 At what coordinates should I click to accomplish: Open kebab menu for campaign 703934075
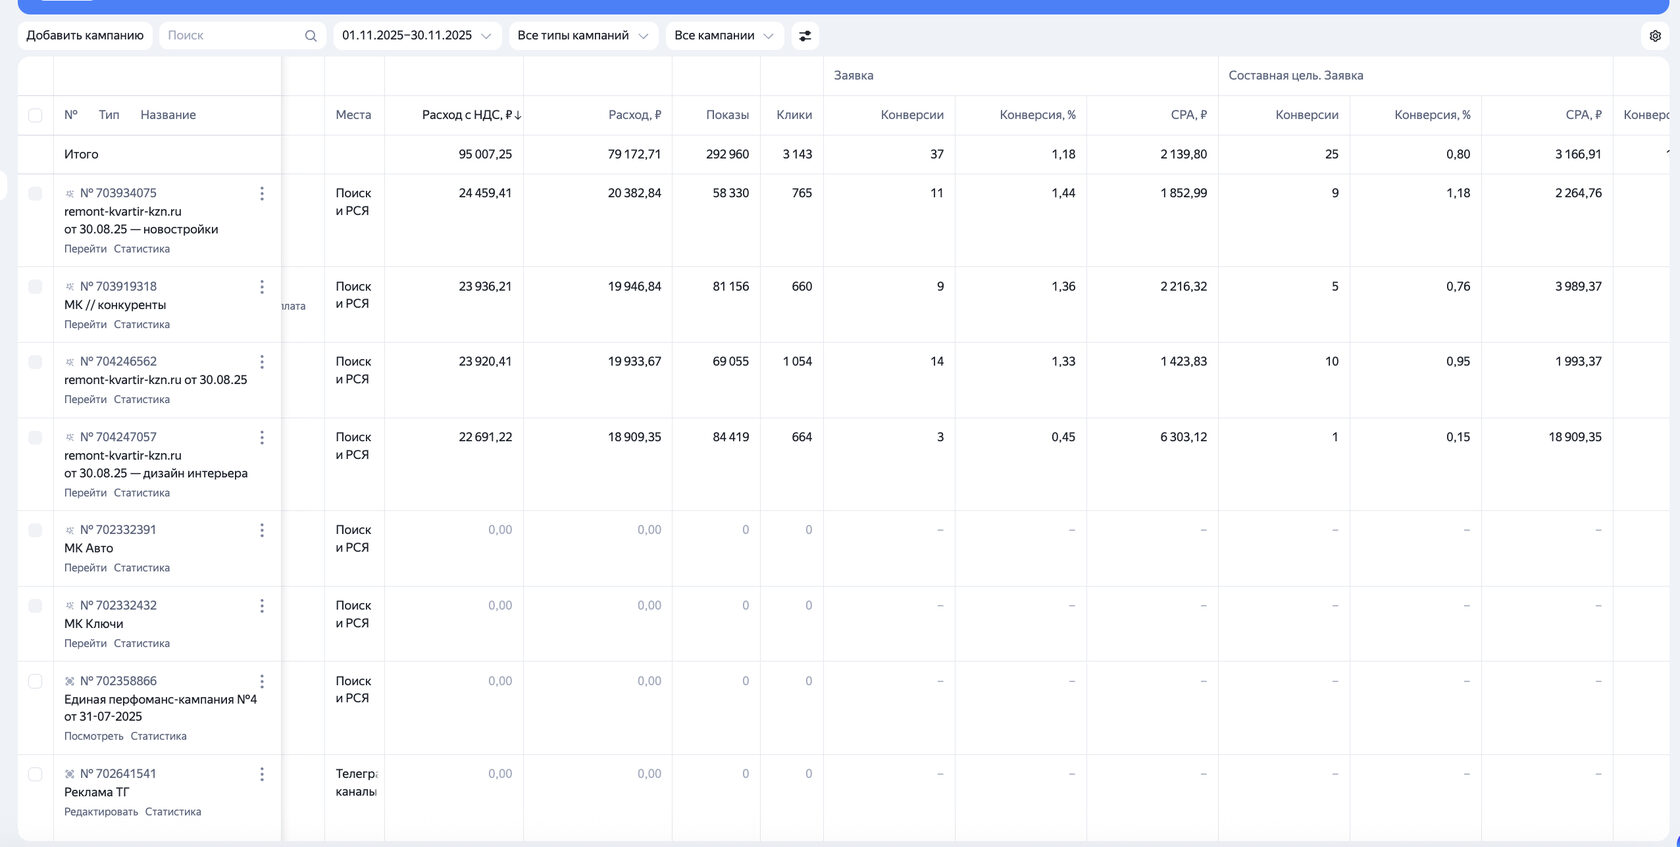(x=262, y=193)
